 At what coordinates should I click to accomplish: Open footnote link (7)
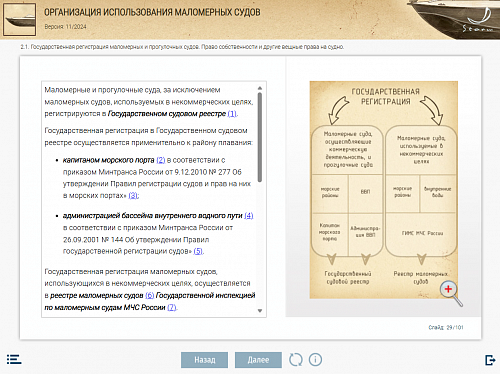[x=172, y=307]
